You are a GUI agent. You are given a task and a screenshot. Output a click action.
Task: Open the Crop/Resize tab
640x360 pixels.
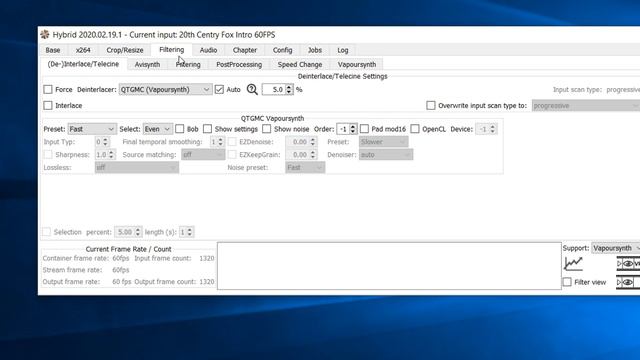pos(124,50)
